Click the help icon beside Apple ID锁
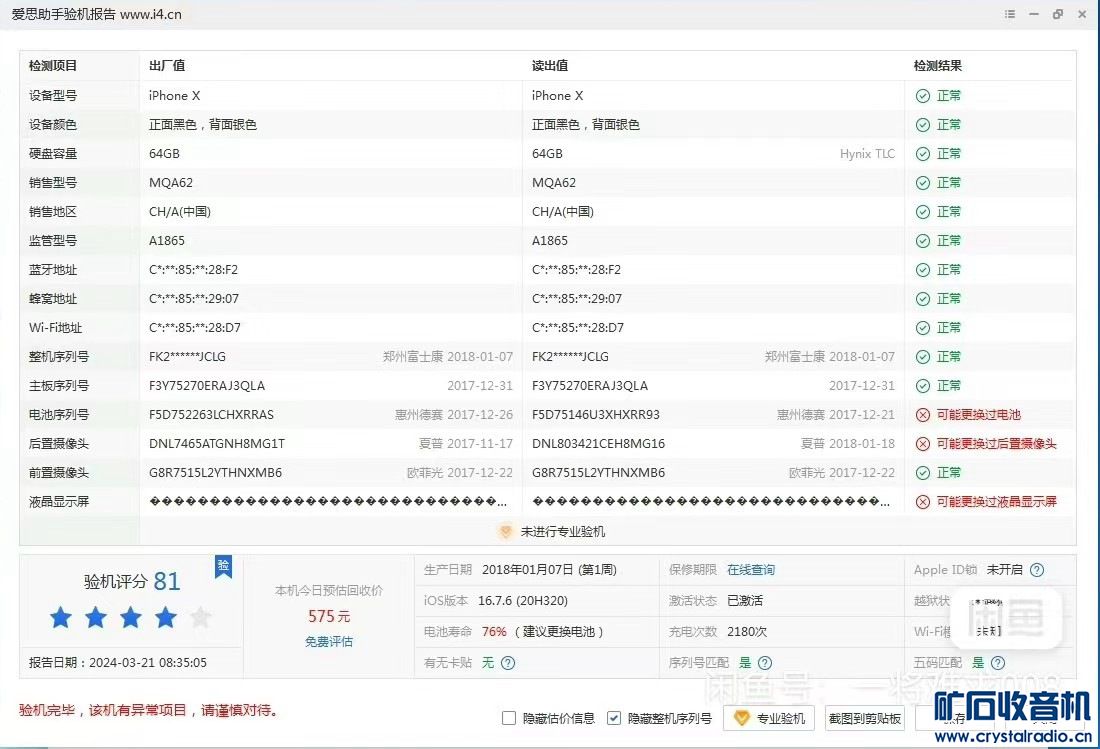Viewport: 1100px width, 749px height. tap(1037, 570)
